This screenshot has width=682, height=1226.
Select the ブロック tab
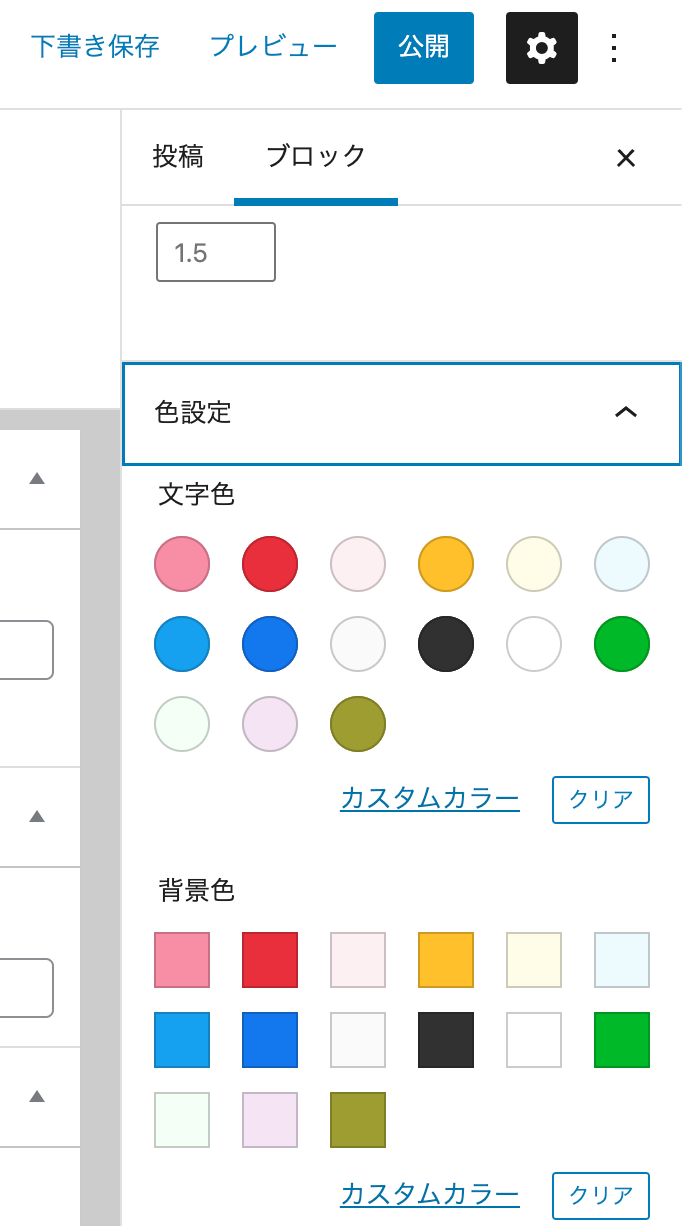(316, 157)
